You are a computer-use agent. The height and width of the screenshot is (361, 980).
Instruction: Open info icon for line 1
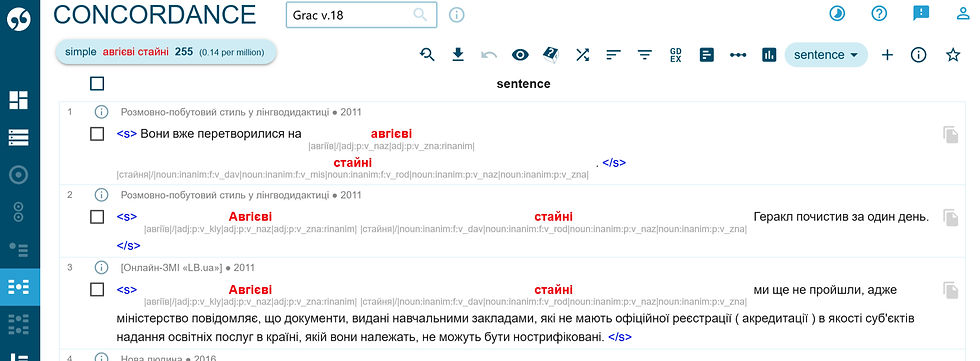pos(101,112)
